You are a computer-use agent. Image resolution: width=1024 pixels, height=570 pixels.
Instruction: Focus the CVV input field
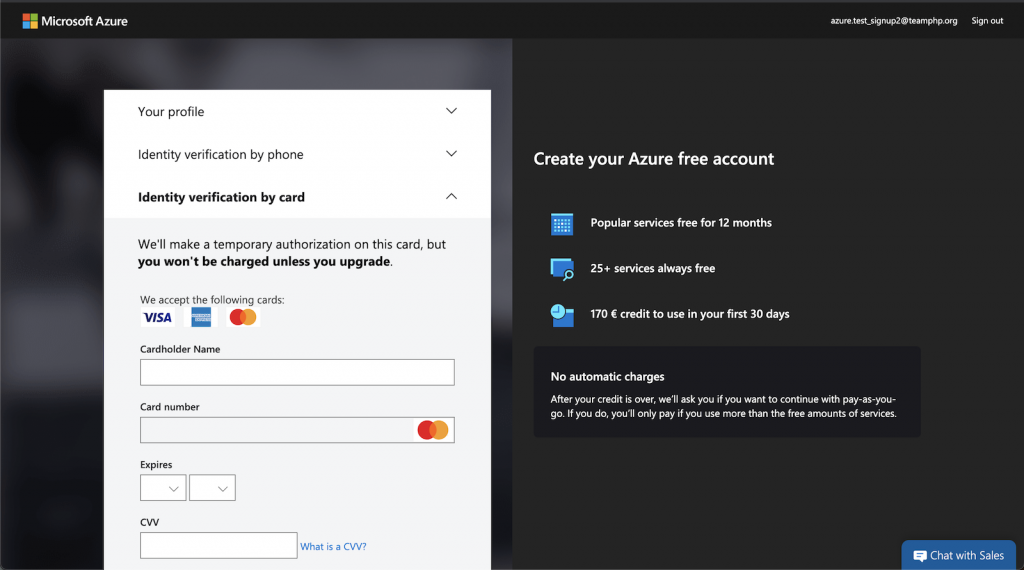pyautogui.click(x=219, y=545)
